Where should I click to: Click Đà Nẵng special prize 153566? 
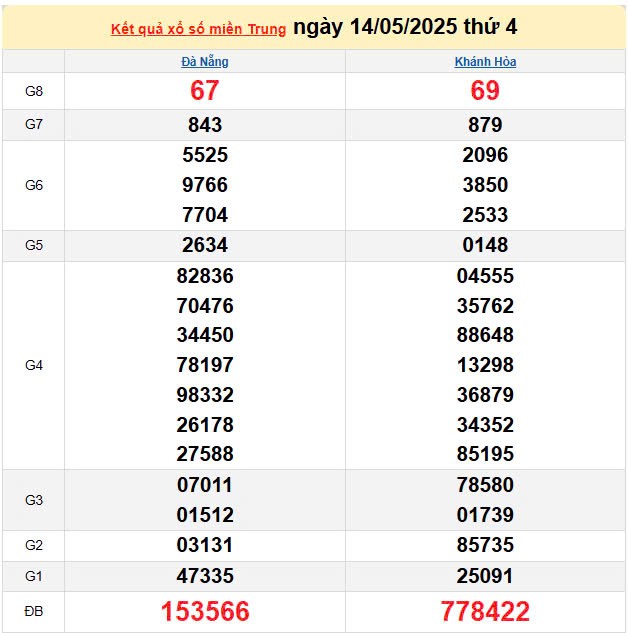pos(205,612)
